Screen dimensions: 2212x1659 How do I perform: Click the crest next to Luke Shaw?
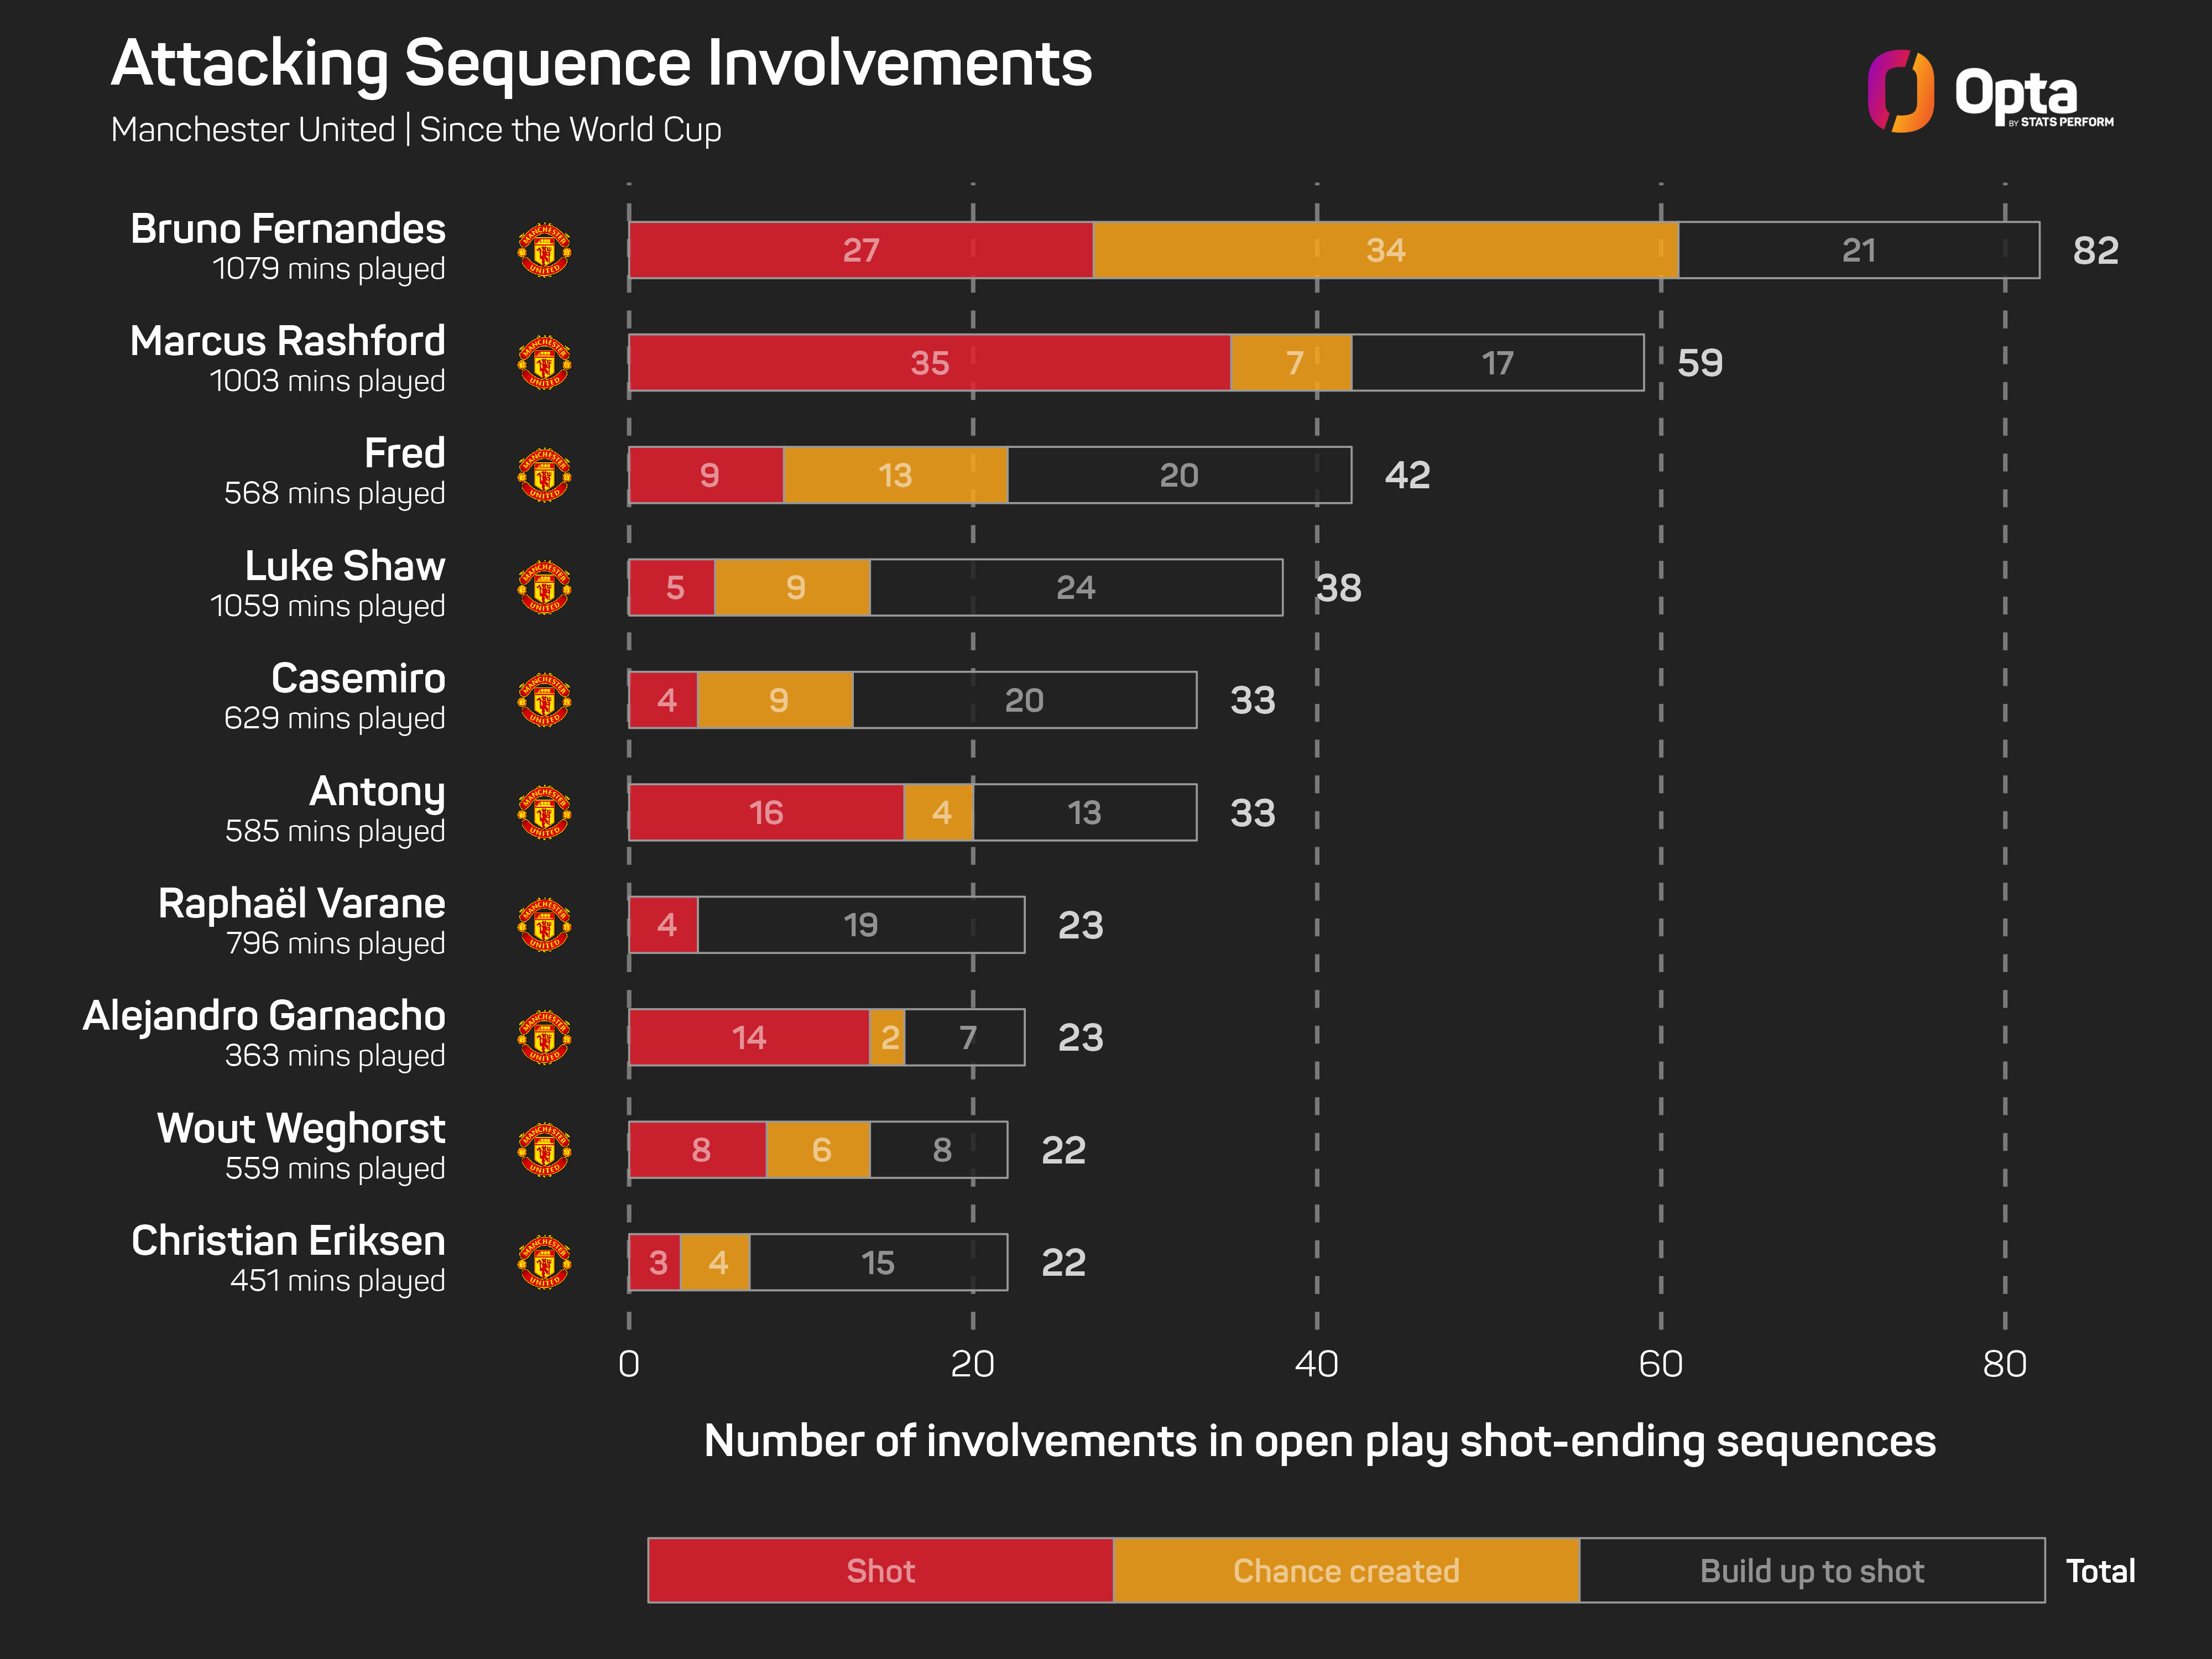pyautogui.click(x=545, y=587)
